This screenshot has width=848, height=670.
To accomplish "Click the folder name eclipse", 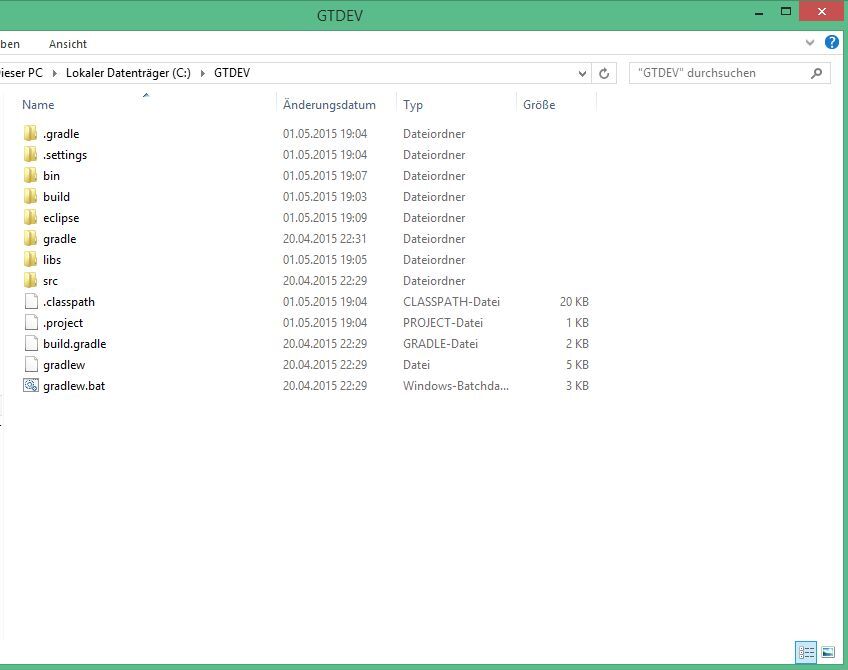I will [61, 218].
